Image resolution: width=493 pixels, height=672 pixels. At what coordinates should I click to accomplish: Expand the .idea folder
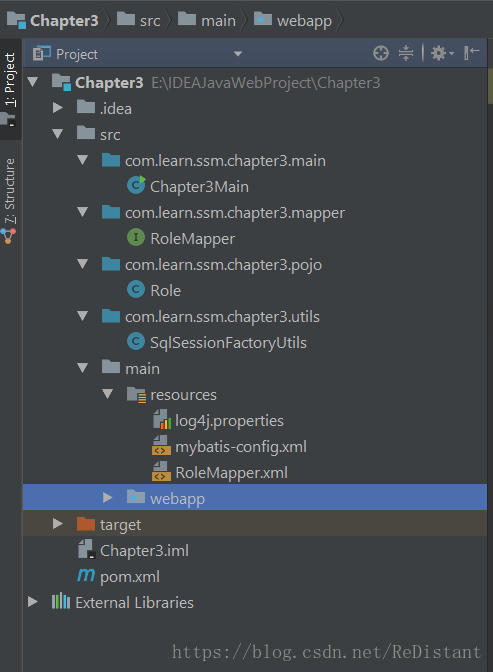pos(57,107)
